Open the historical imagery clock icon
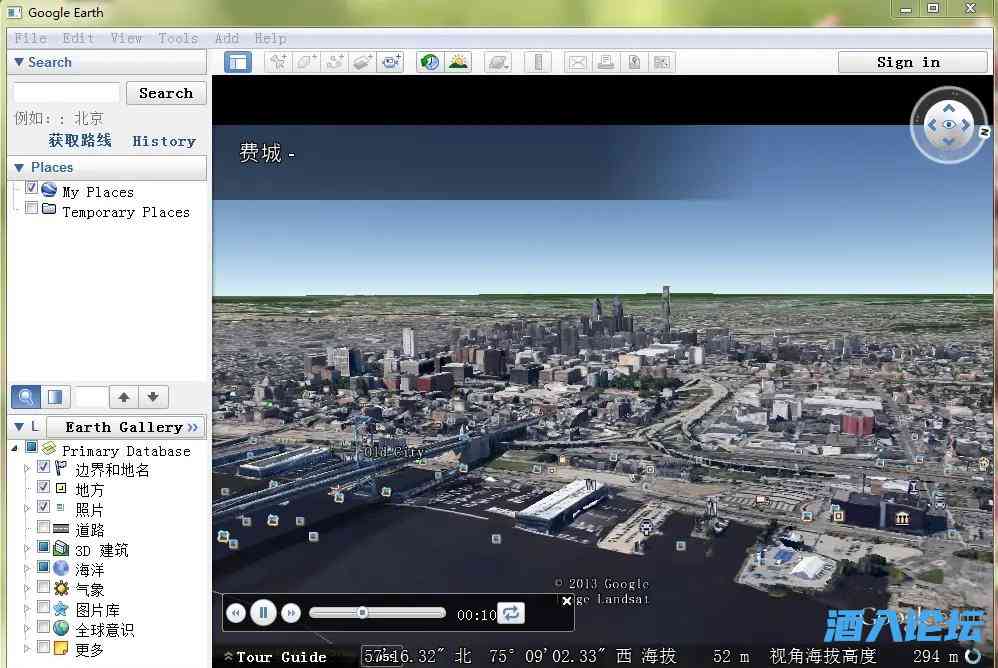 pyautogui.click(x=430, y=62)
